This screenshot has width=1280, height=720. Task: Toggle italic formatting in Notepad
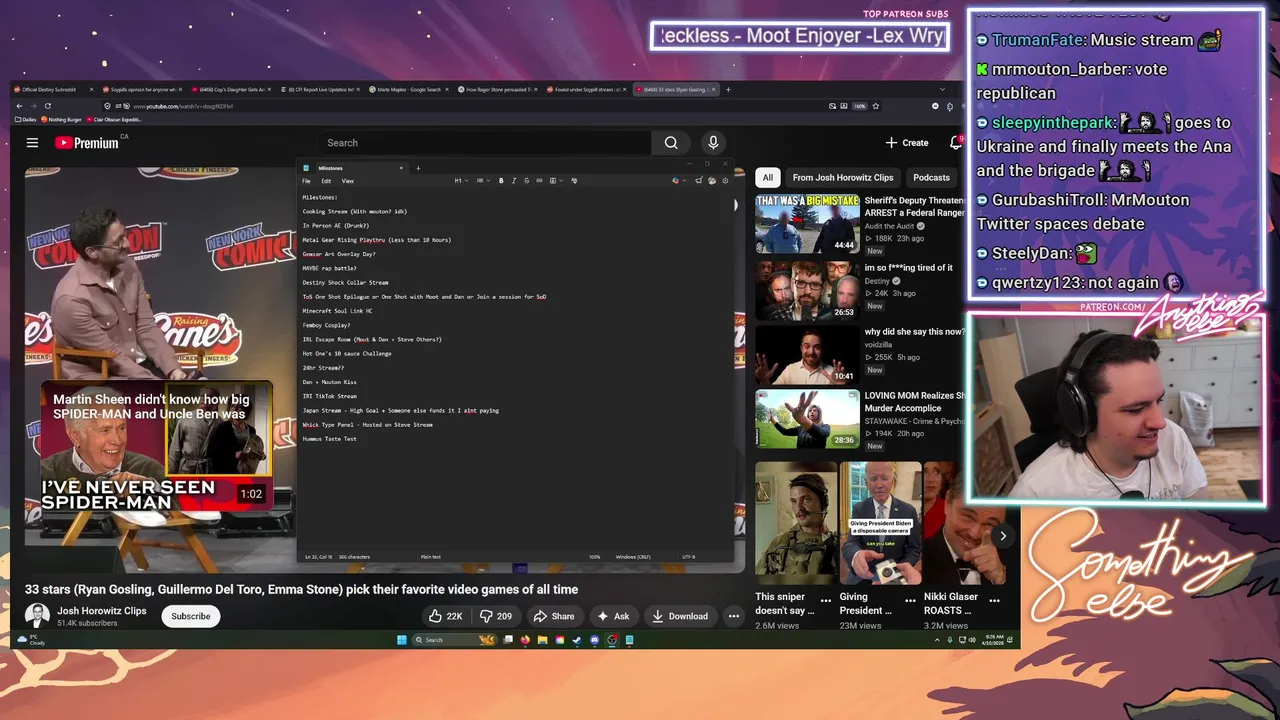(x=514, y=181)
